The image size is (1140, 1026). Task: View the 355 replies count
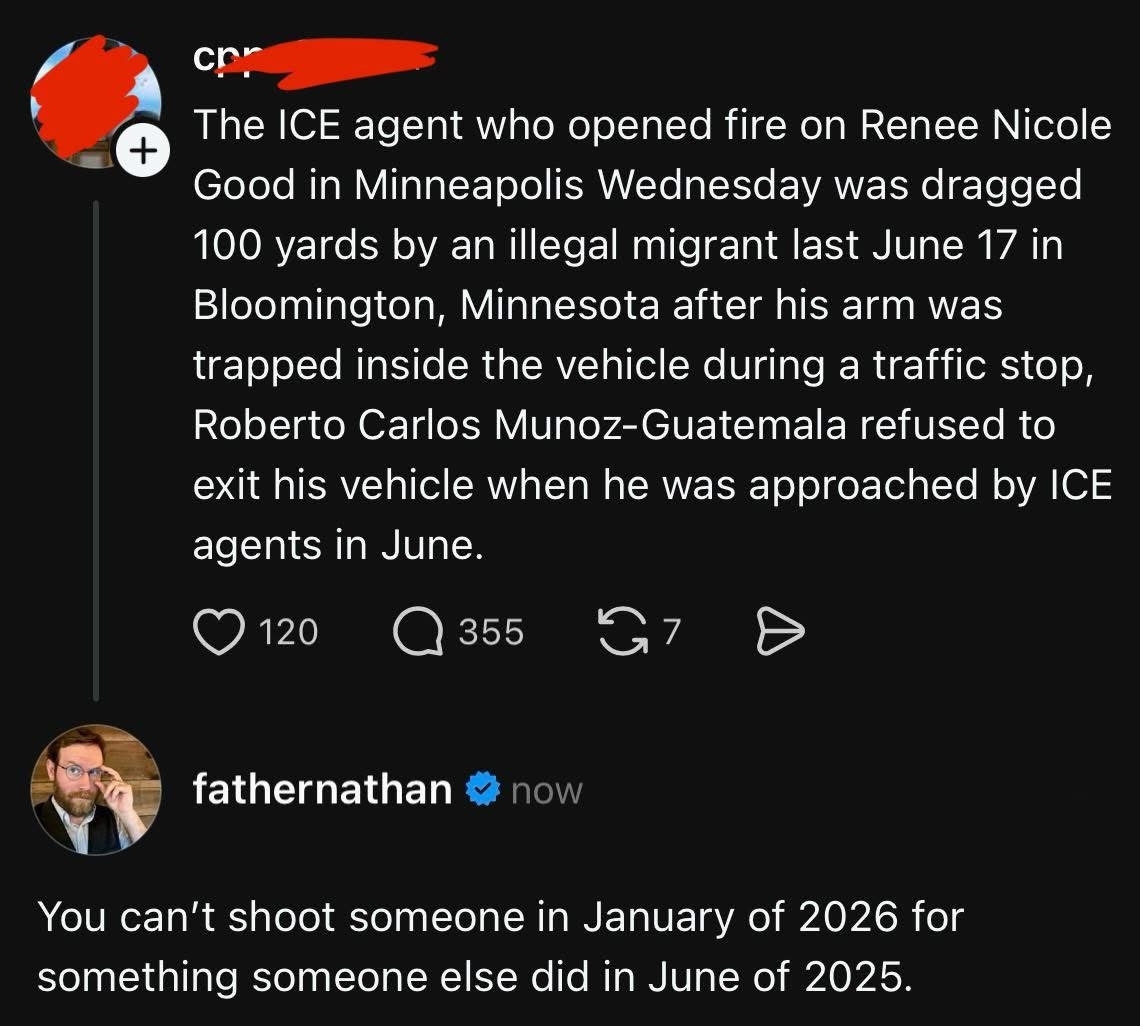[491, 632]
